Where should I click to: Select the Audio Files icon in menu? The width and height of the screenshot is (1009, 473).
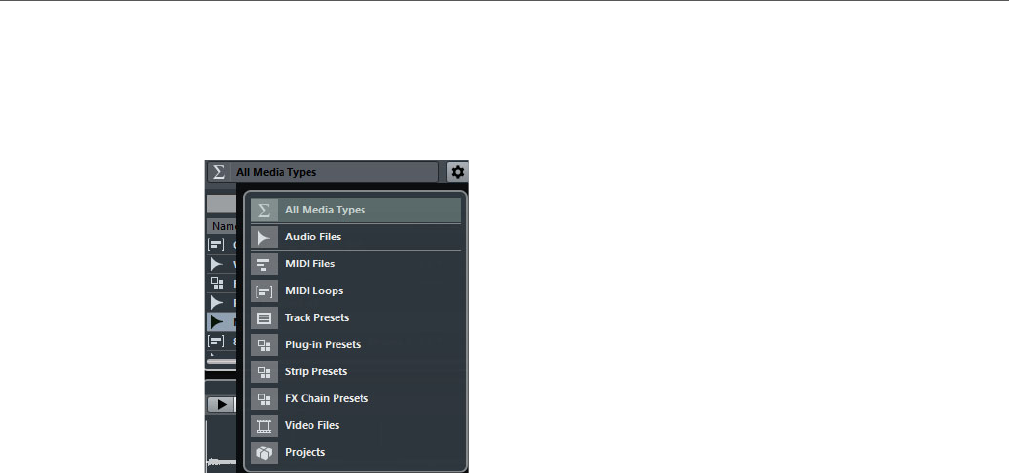pyautogui.click(x=264, y=237)
